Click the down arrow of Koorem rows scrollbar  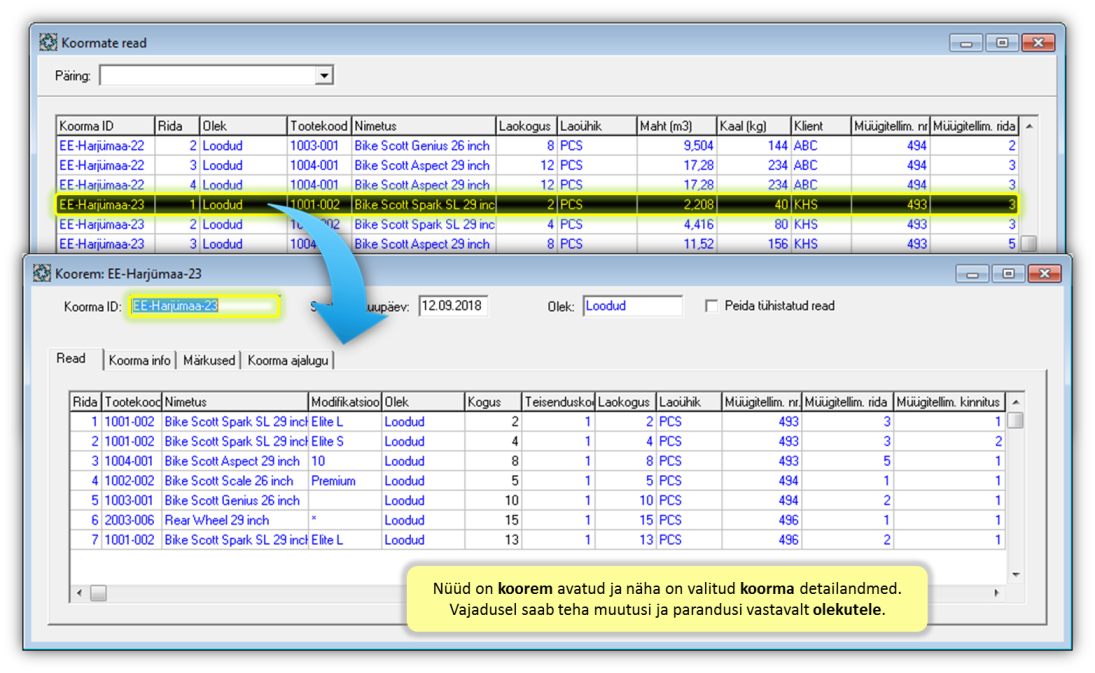click(x=1016, y=575)
